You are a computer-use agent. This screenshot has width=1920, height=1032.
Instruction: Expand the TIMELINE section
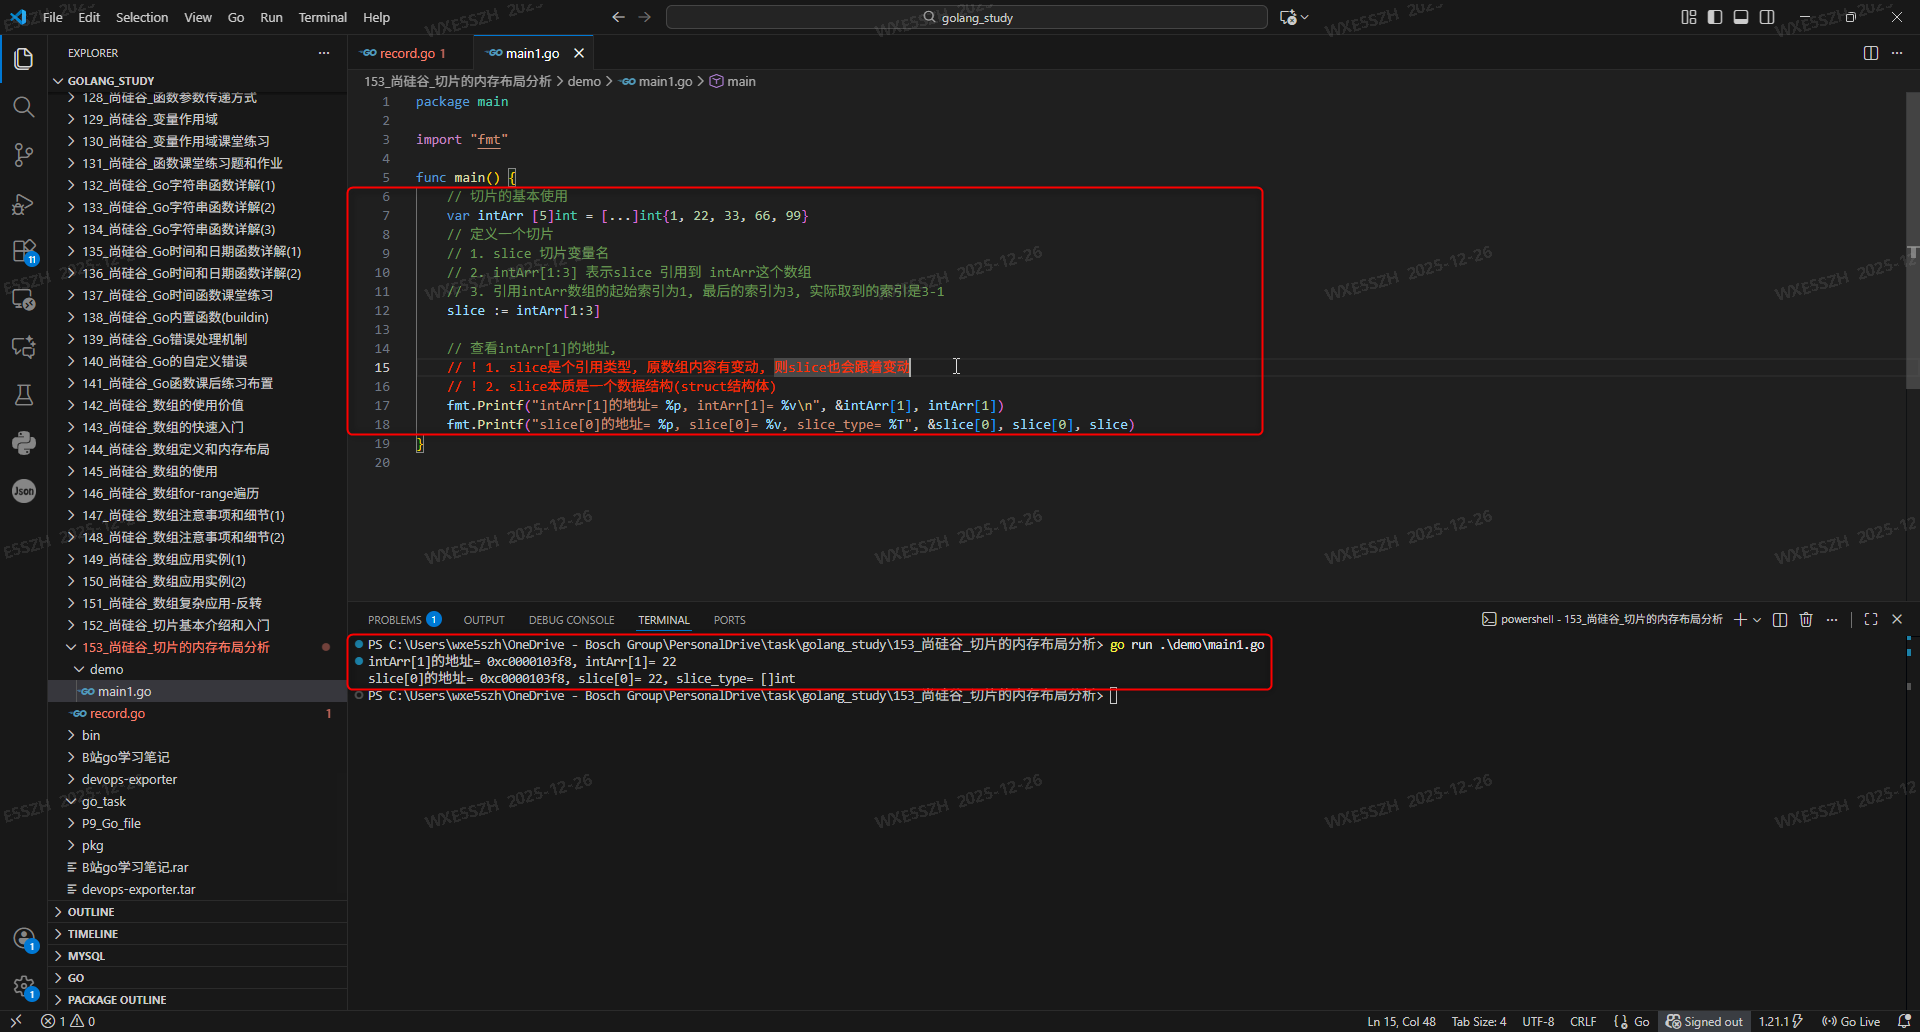[93, 934]
